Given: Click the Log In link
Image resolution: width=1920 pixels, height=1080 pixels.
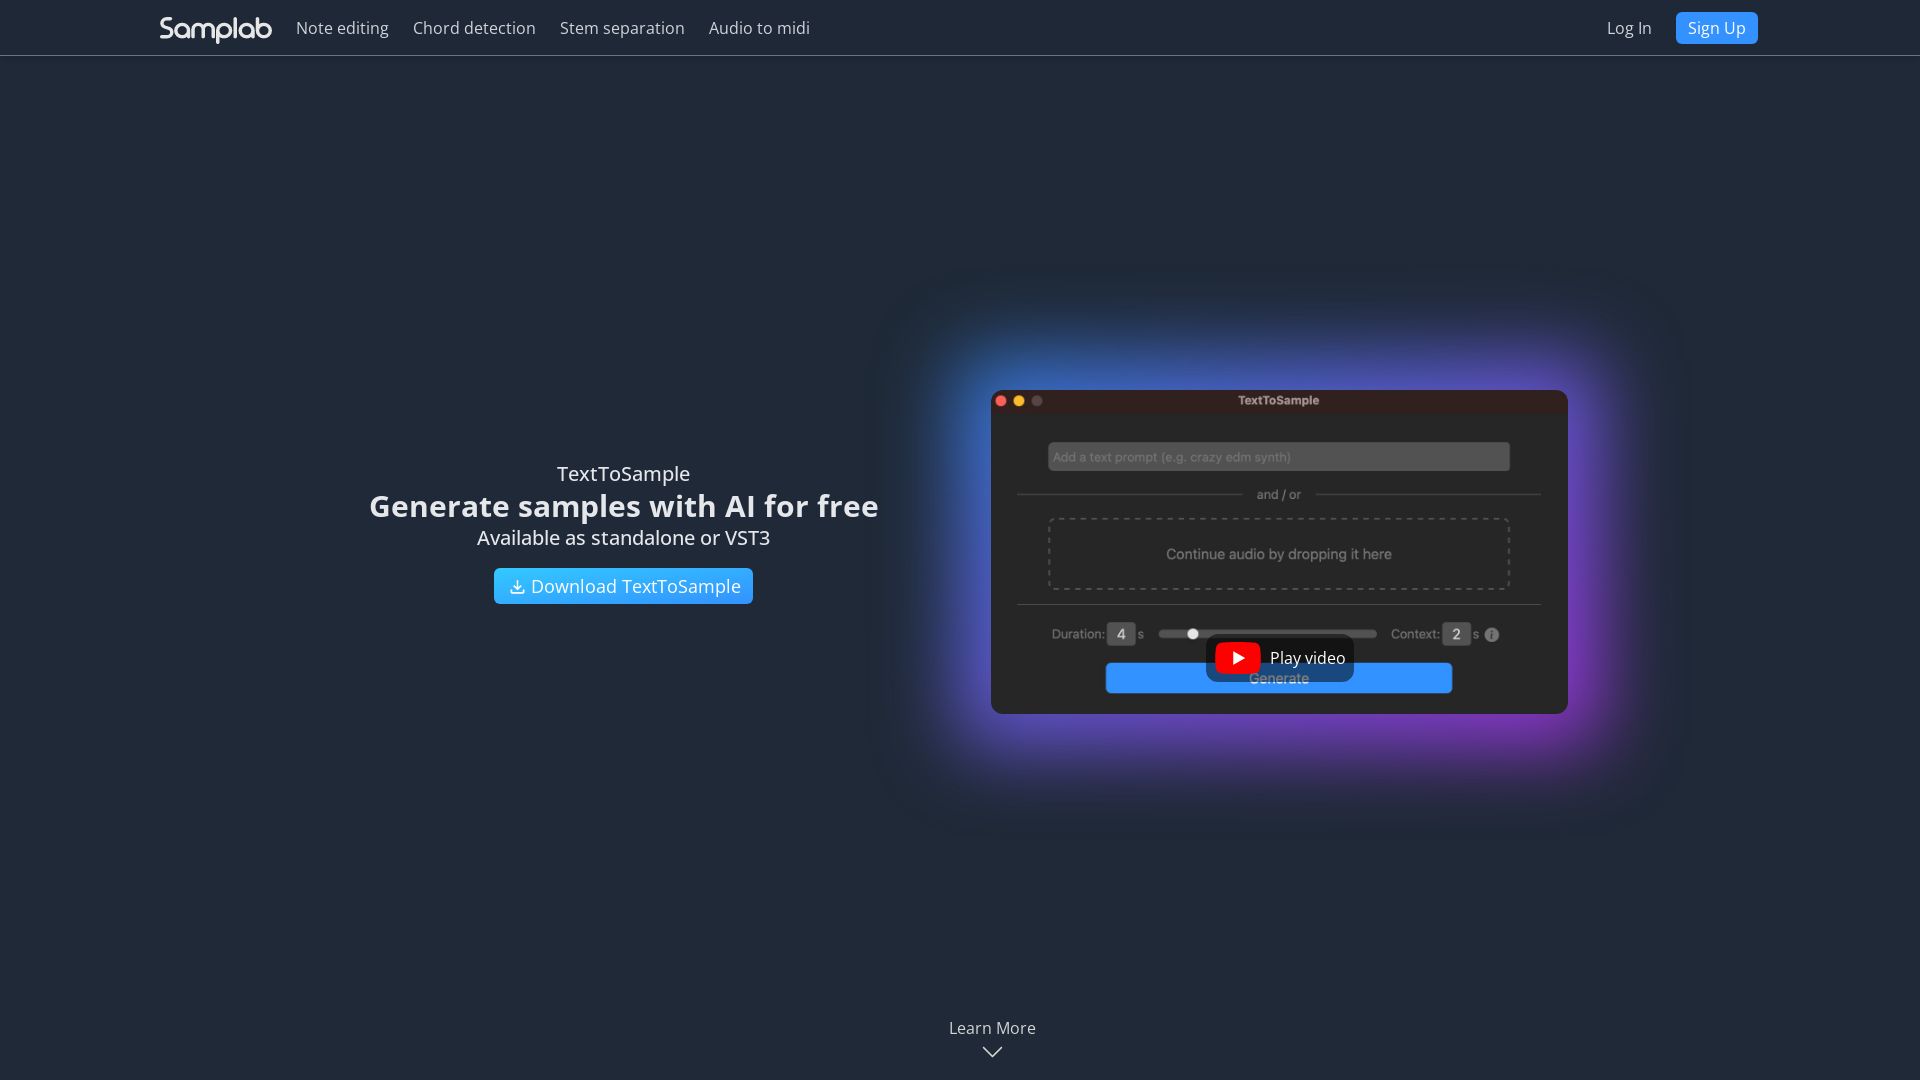Looking at the screenshot, I should 1628,28.
